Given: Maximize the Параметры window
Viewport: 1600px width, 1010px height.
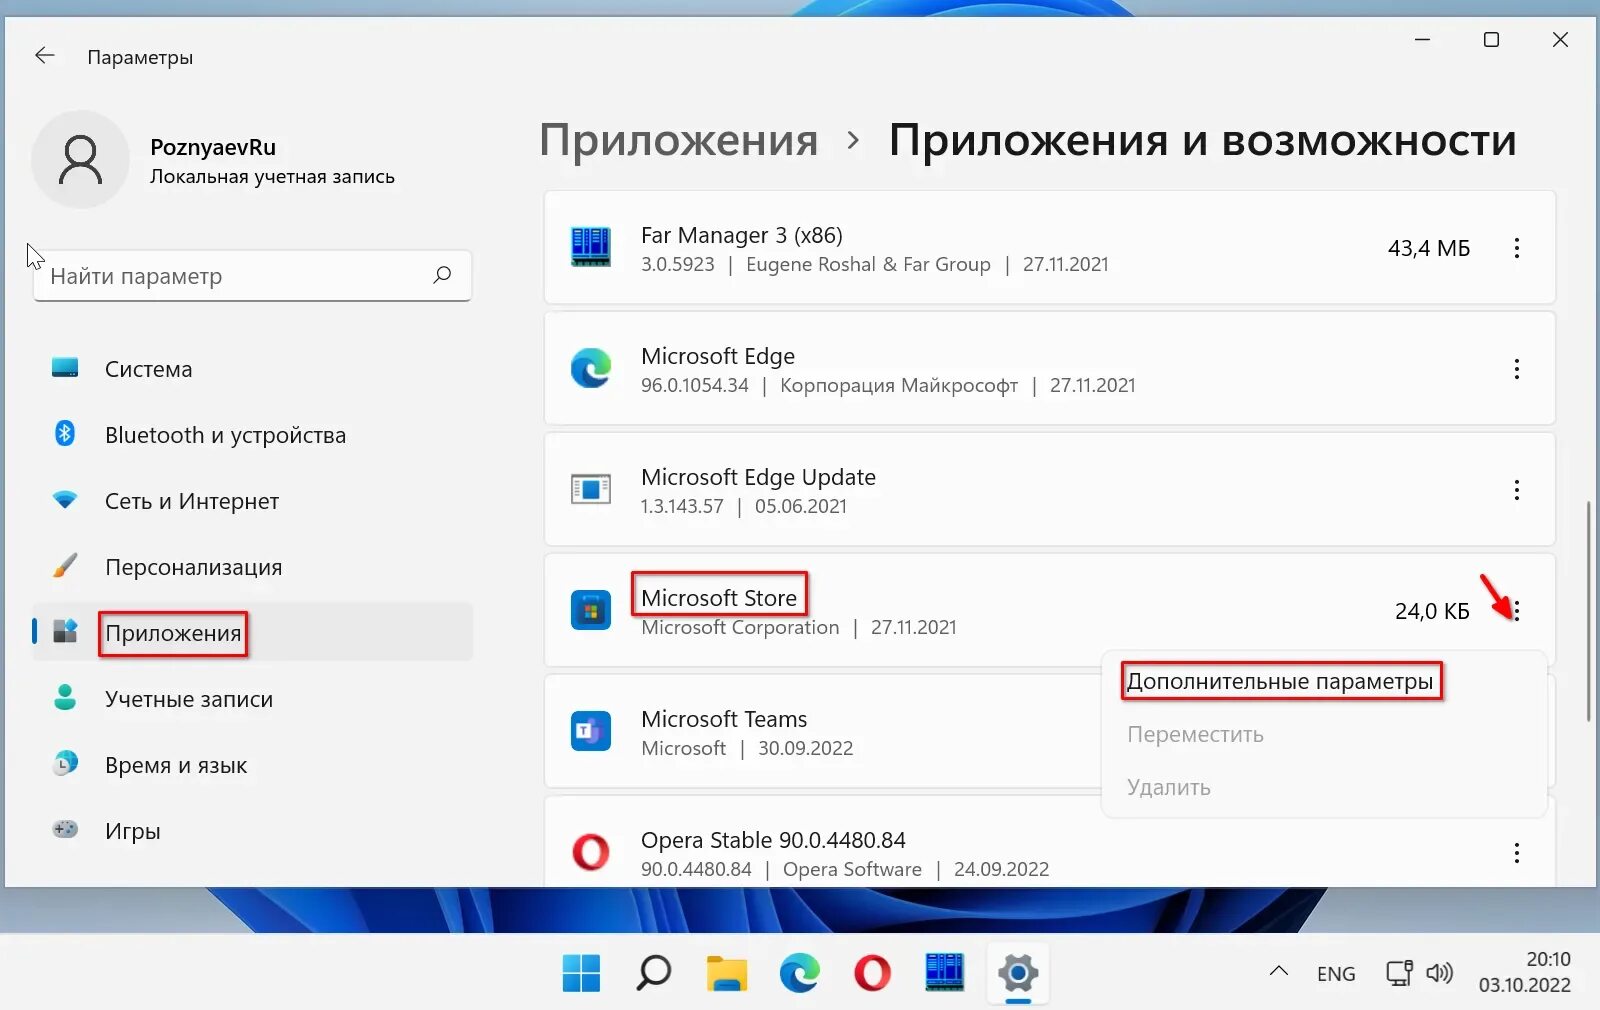Looking at the screenshot, I should click(x=1491, y=40).
